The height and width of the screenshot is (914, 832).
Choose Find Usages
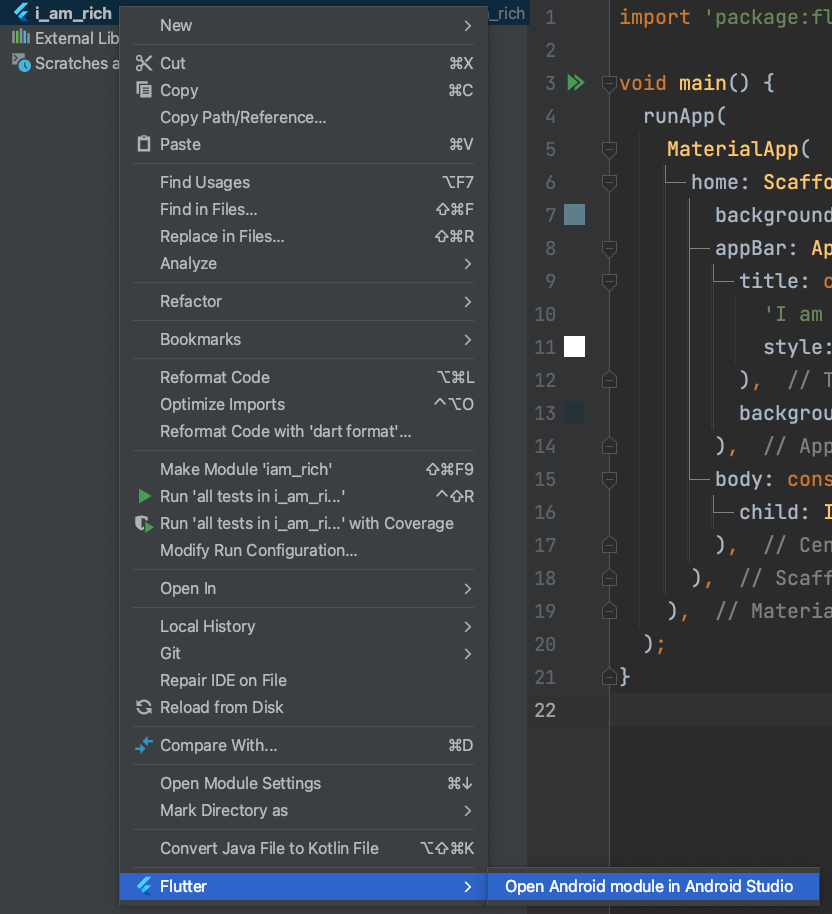[303, 182]
